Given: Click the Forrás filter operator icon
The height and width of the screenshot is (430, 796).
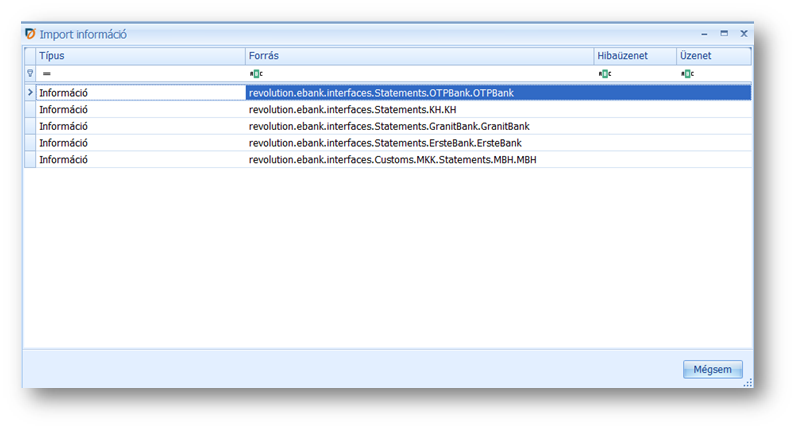Looking at the screenshot, I should tap(255, 74).
